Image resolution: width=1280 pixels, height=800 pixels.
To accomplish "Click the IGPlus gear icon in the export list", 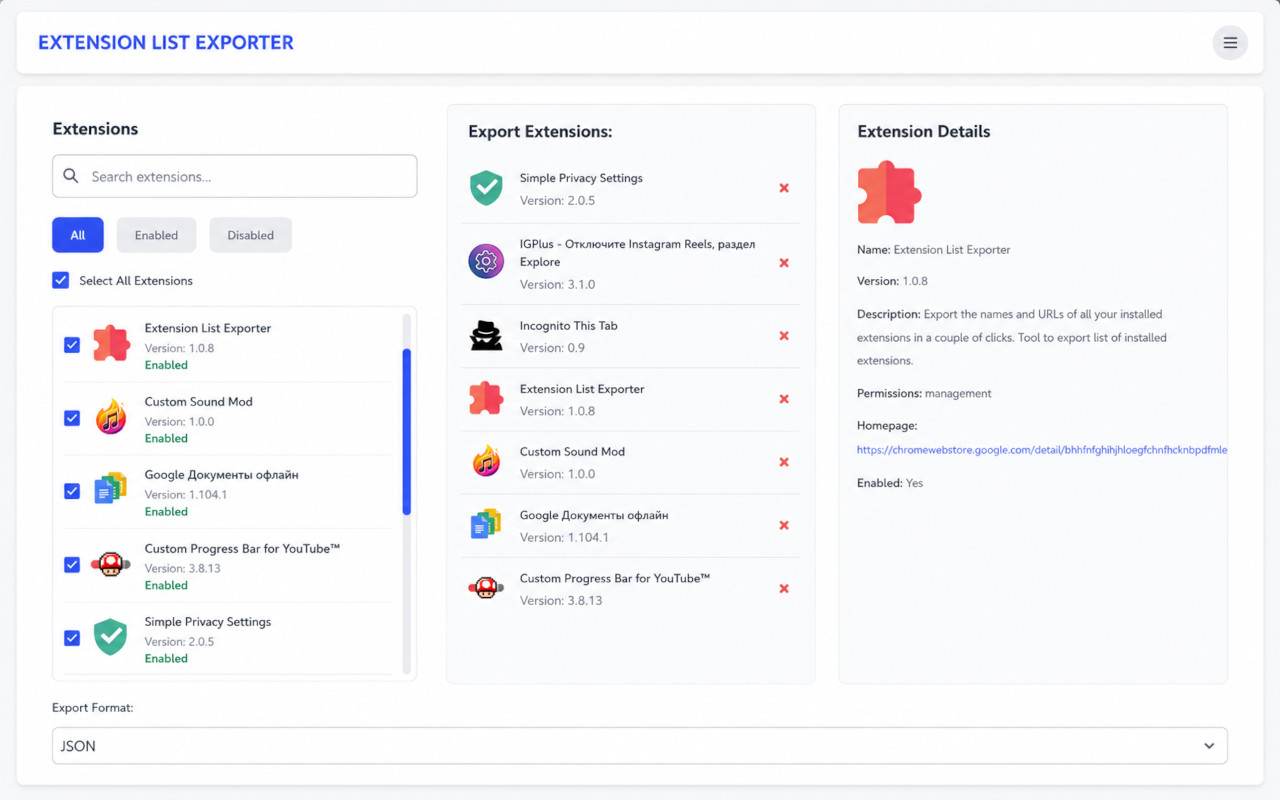I will [x=486, y=261].
